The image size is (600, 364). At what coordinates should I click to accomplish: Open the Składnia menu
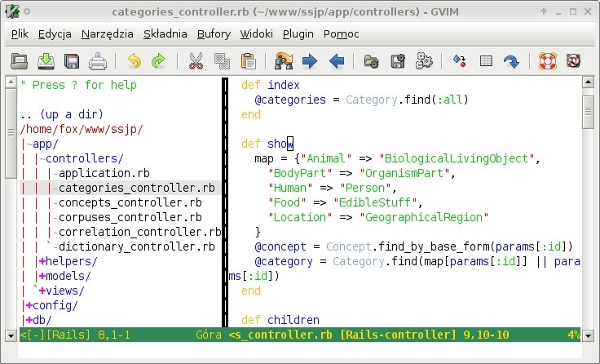tap(165, 34)
